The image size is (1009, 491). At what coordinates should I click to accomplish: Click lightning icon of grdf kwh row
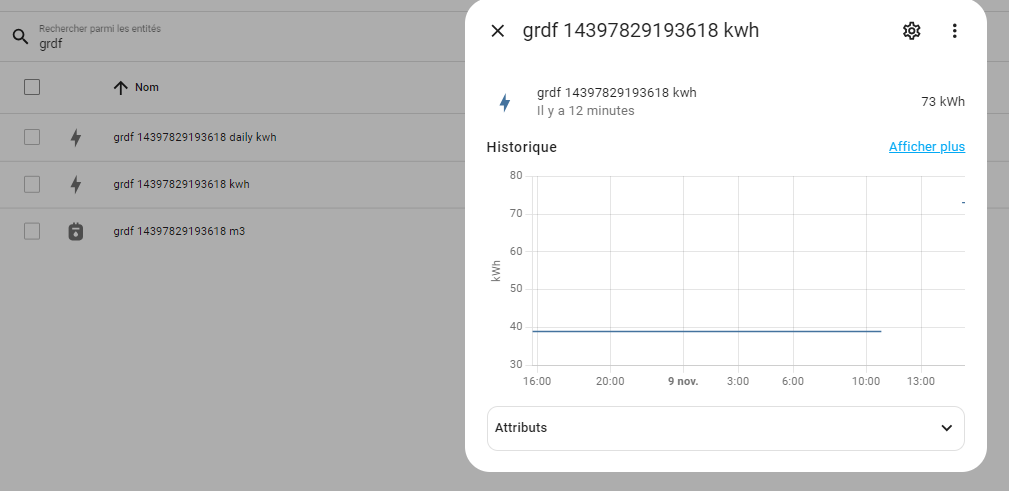[76, 184]
